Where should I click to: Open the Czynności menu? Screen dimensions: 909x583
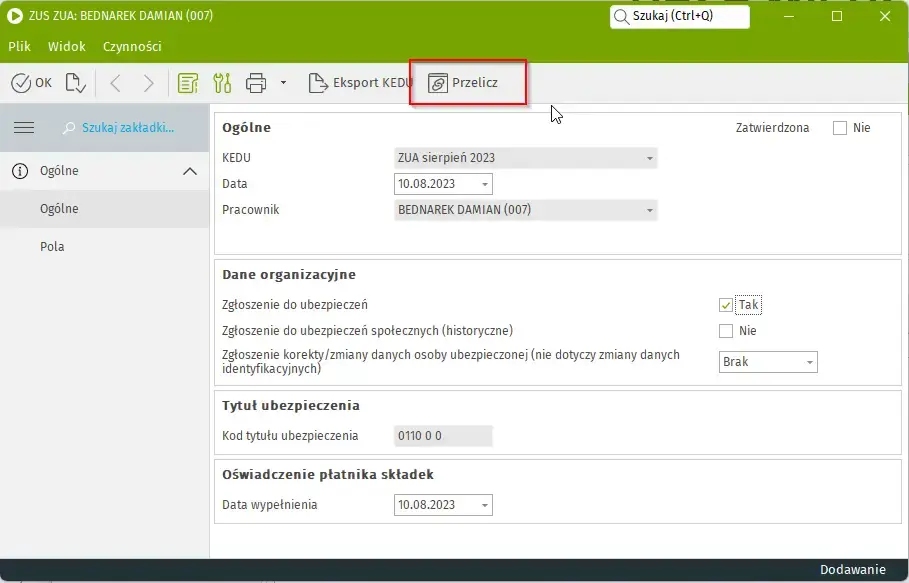tap(132, 46)
